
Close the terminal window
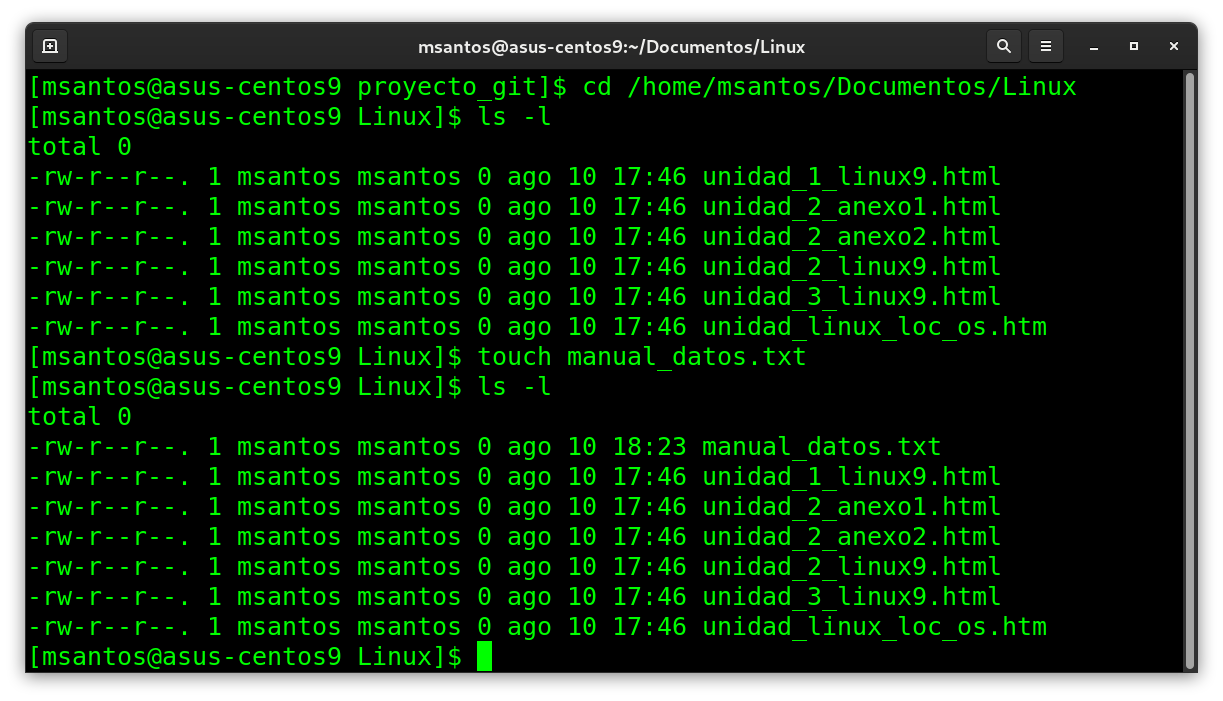pyautogui.click(x=1172, y=46)
